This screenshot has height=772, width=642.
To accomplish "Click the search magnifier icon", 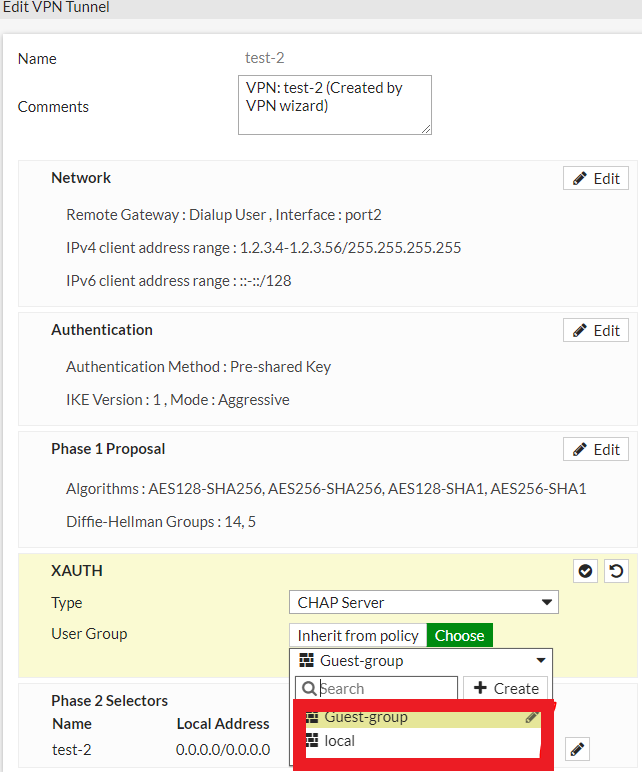I will (x=309, y=689).
